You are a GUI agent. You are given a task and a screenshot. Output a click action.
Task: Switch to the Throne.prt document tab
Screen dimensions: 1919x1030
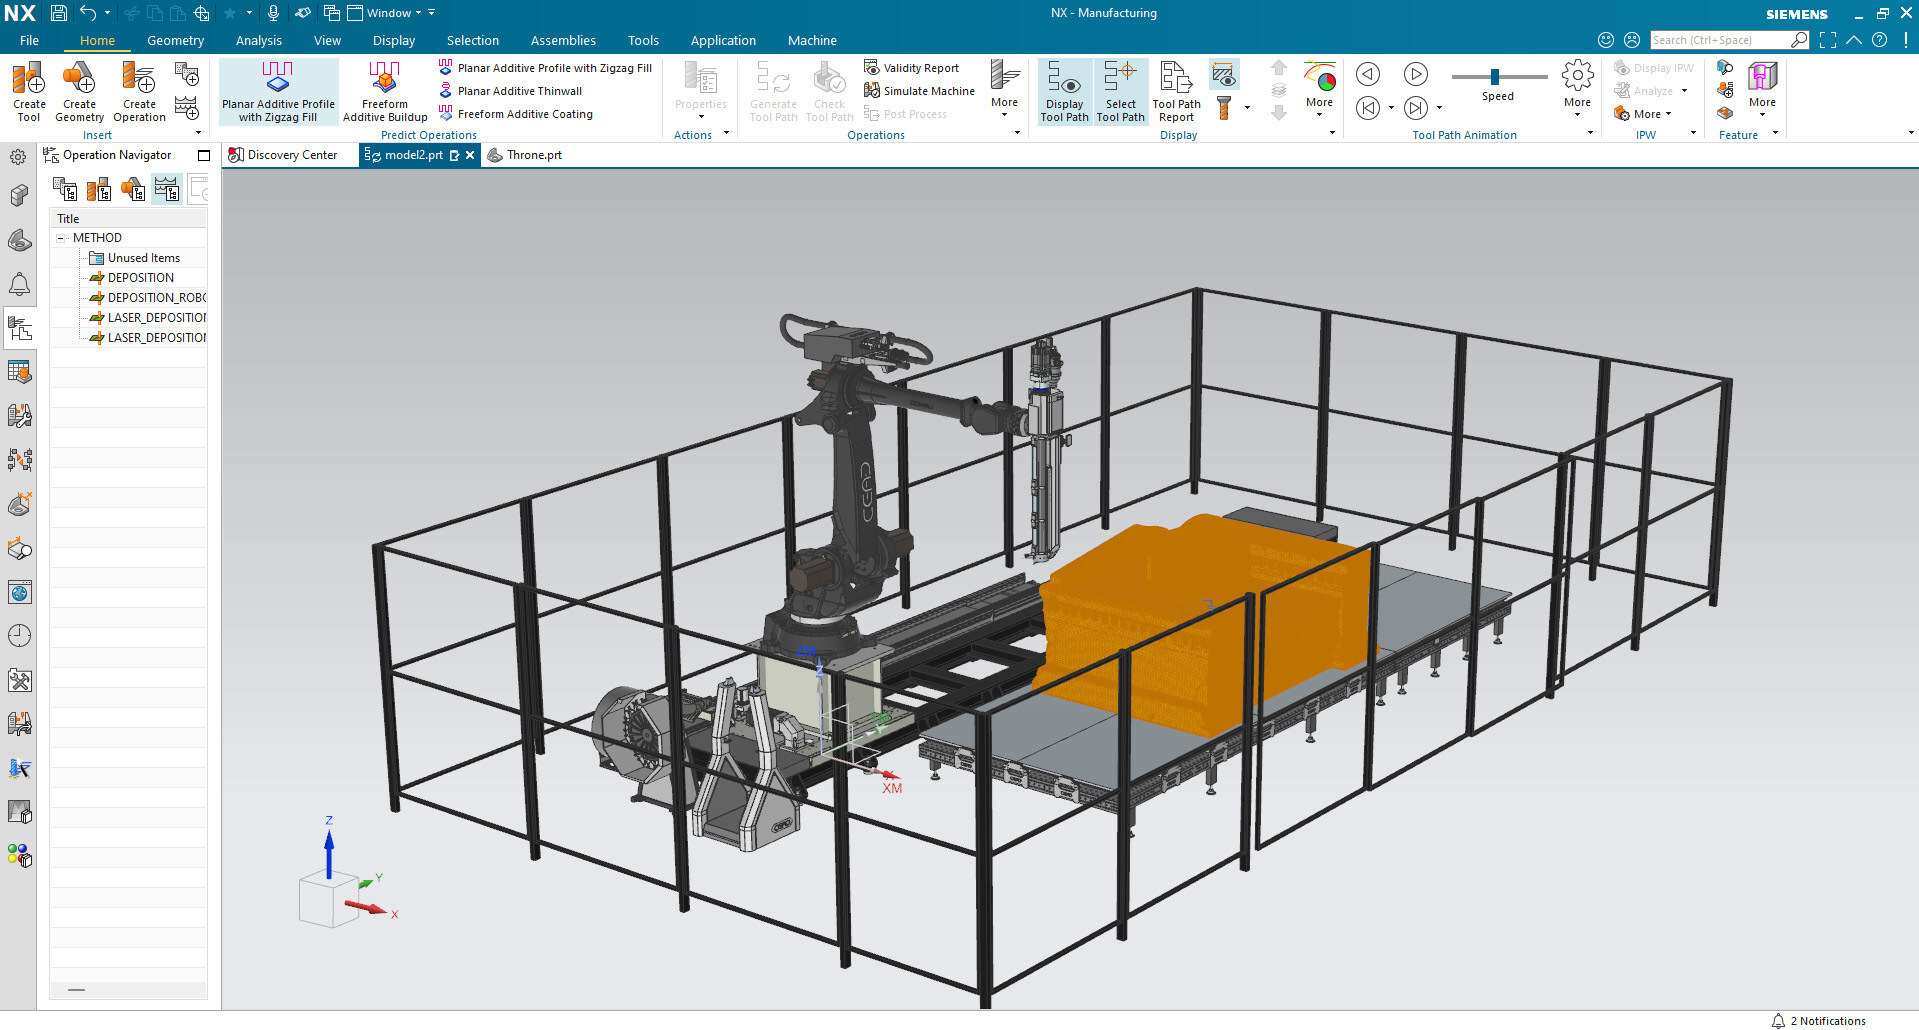pyautogui.click(x=524, y=155)
